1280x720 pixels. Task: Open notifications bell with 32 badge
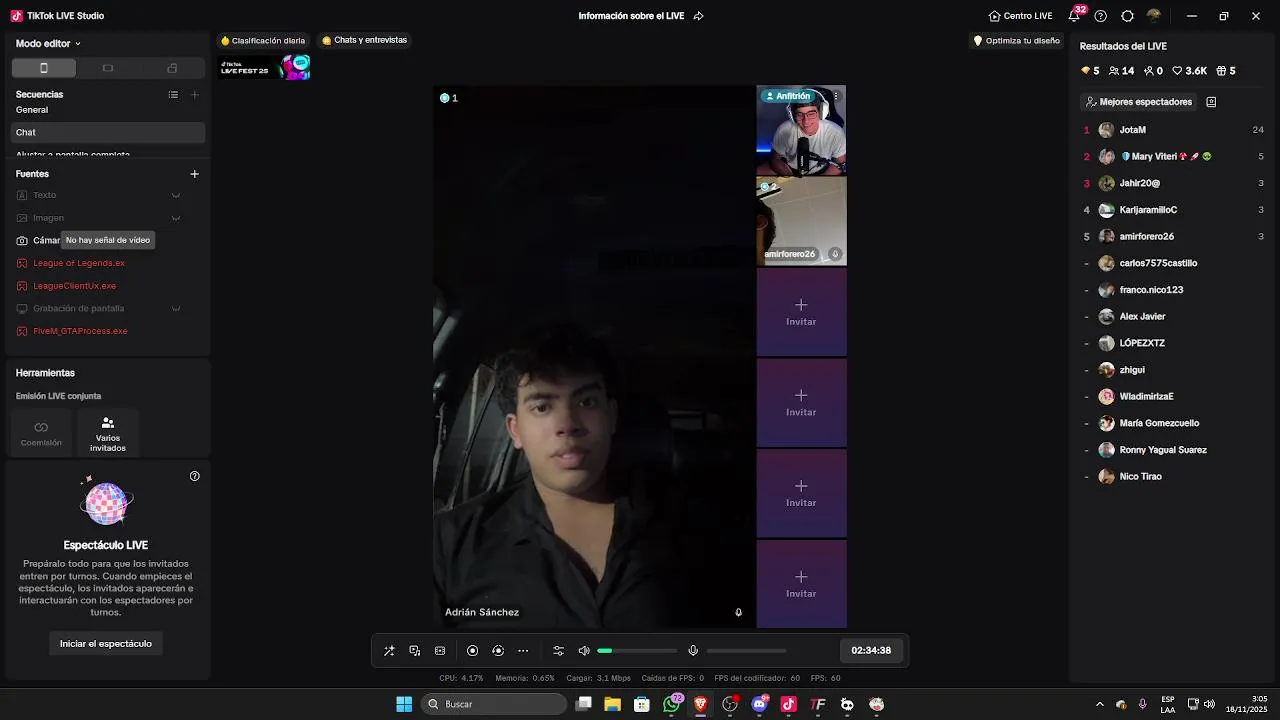pyautogui.click(x=1074, y=16)
